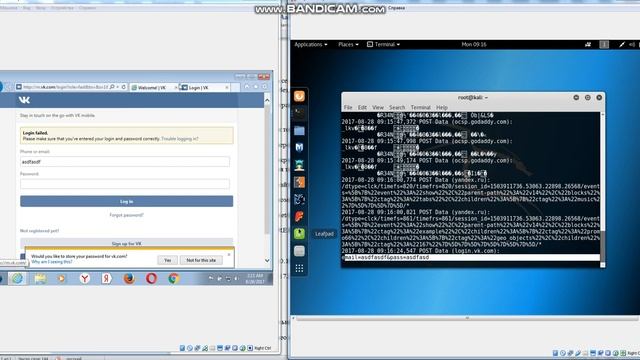Open IE tools gear icon
The image size is (640, 360).
tap(265, 87)
